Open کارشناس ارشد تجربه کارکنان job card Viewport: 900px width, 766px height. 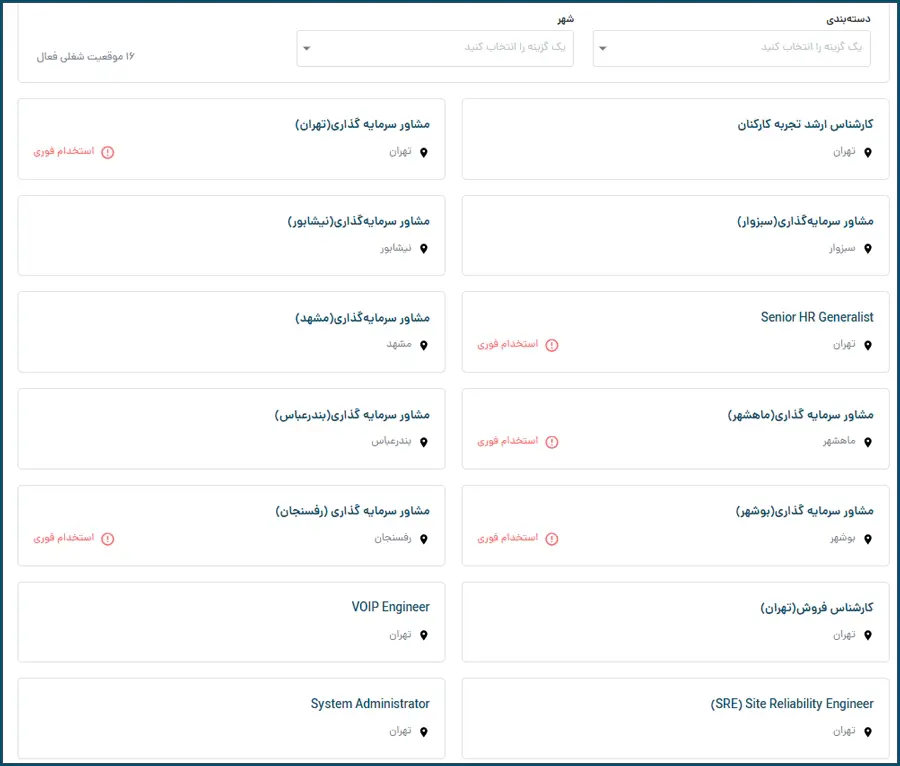coord(805,124)
